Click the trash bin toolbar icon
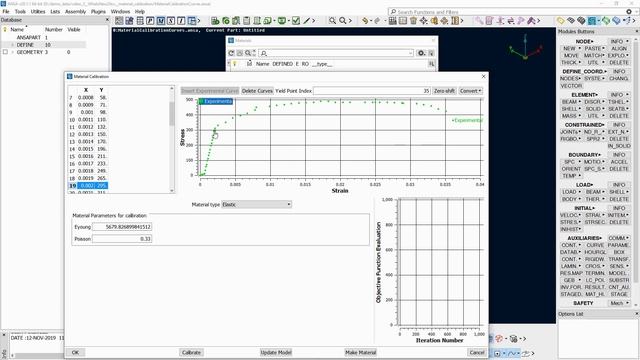This screenshot has width=640, height=360. pos(413,20)
